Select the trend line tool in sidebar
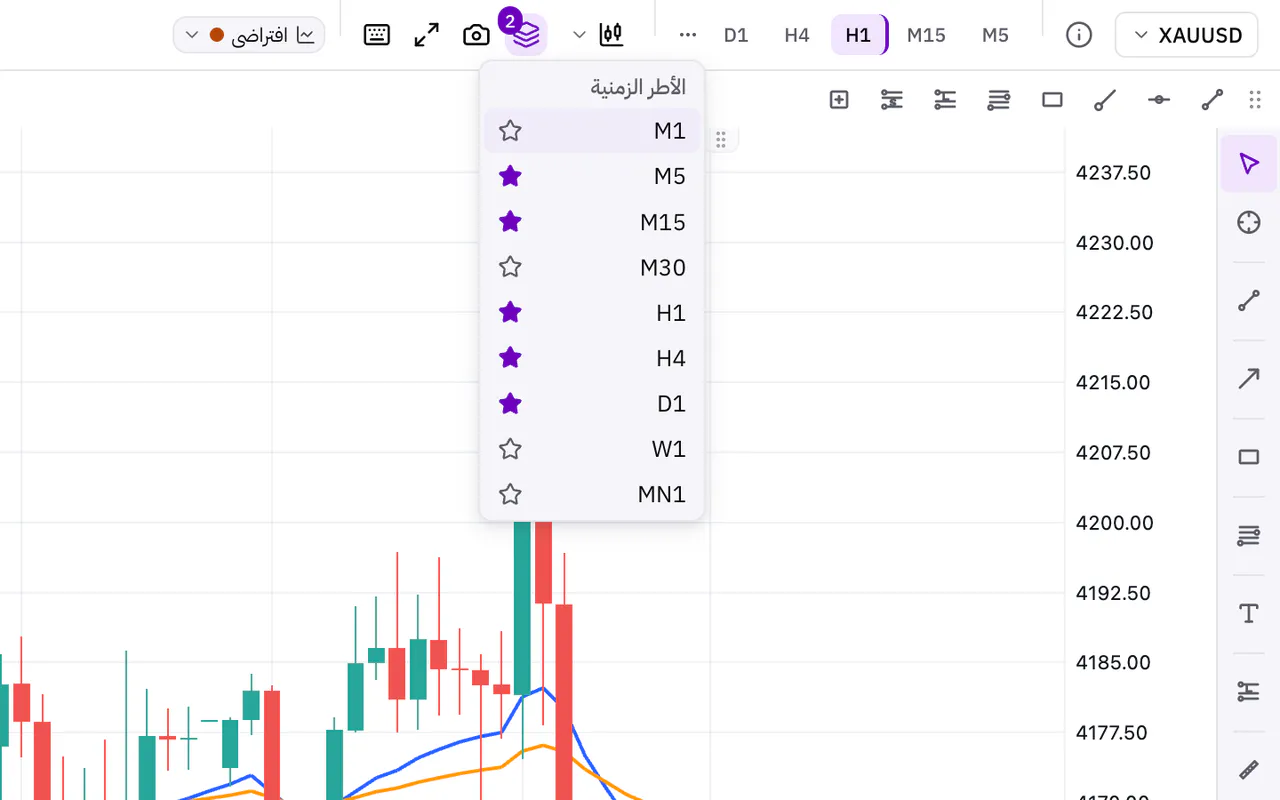1280x800 pixels. (x=1249, y=300)
